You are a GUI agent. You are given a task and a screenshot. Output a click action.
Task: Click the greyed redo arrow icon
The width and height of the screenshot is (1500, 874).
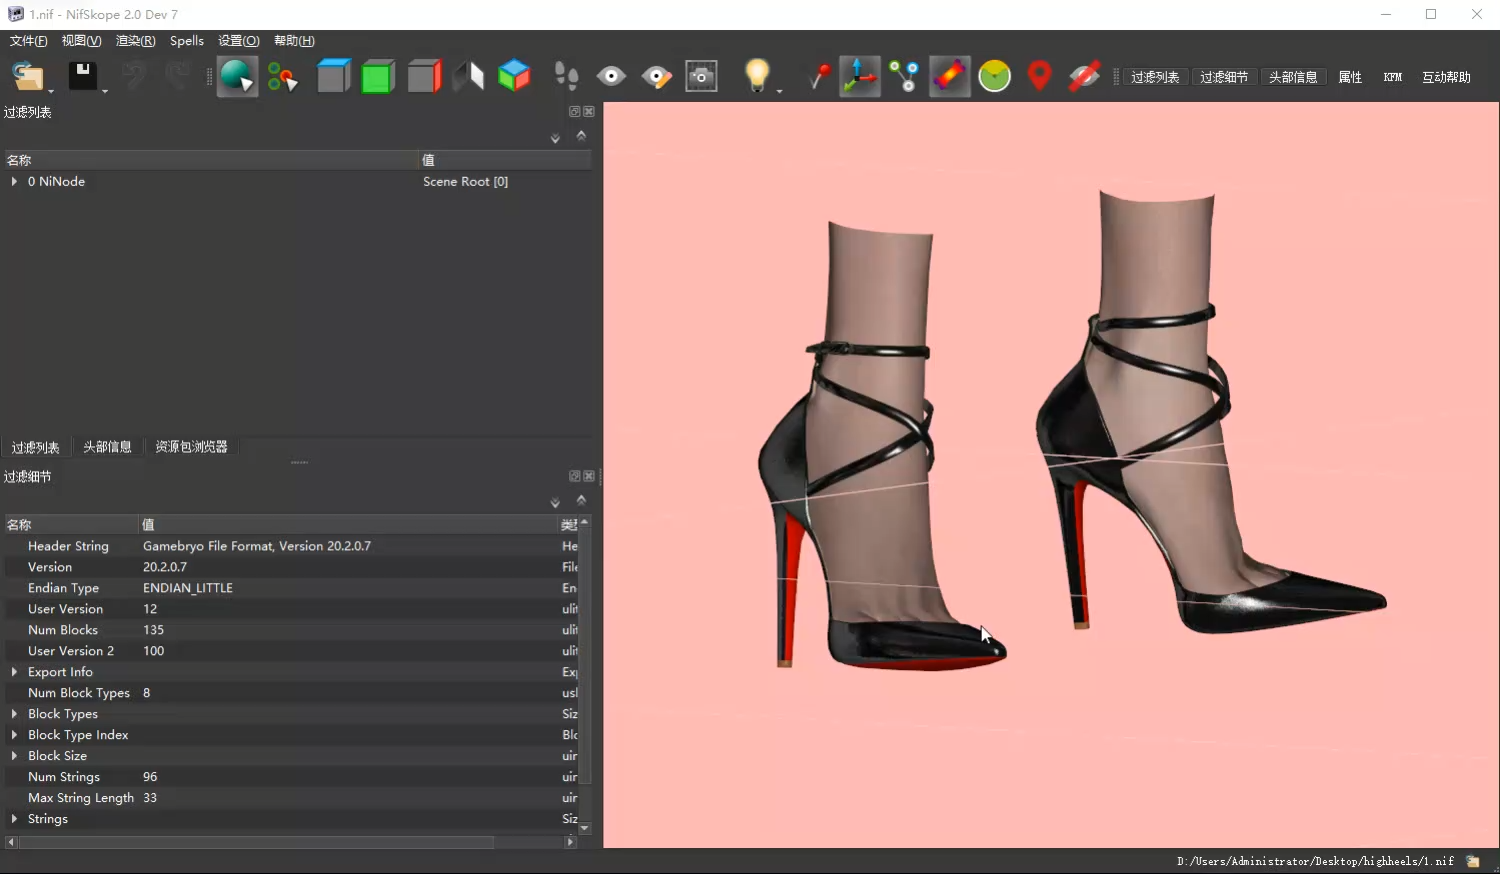click(176, 76)
